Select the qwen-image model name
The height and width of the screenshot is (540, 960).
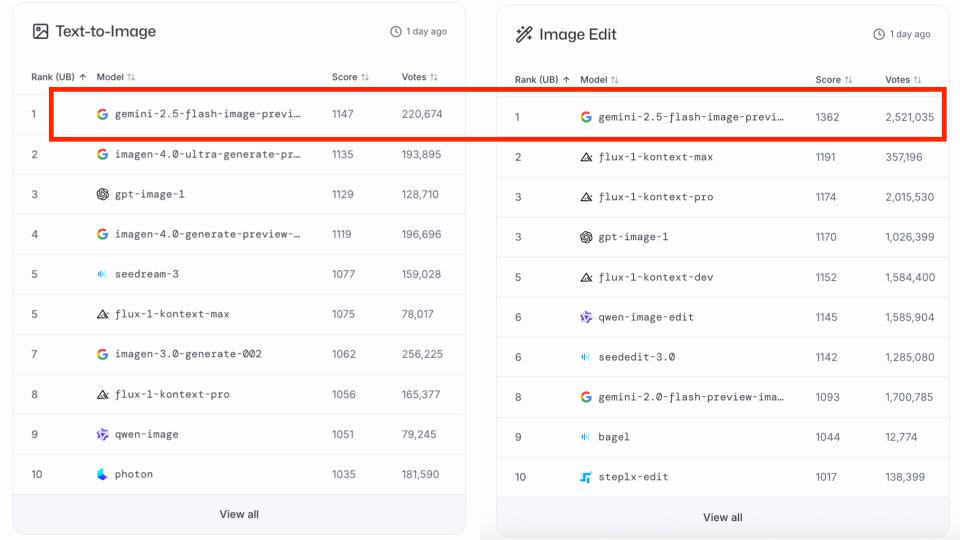[x=147, y=434]
